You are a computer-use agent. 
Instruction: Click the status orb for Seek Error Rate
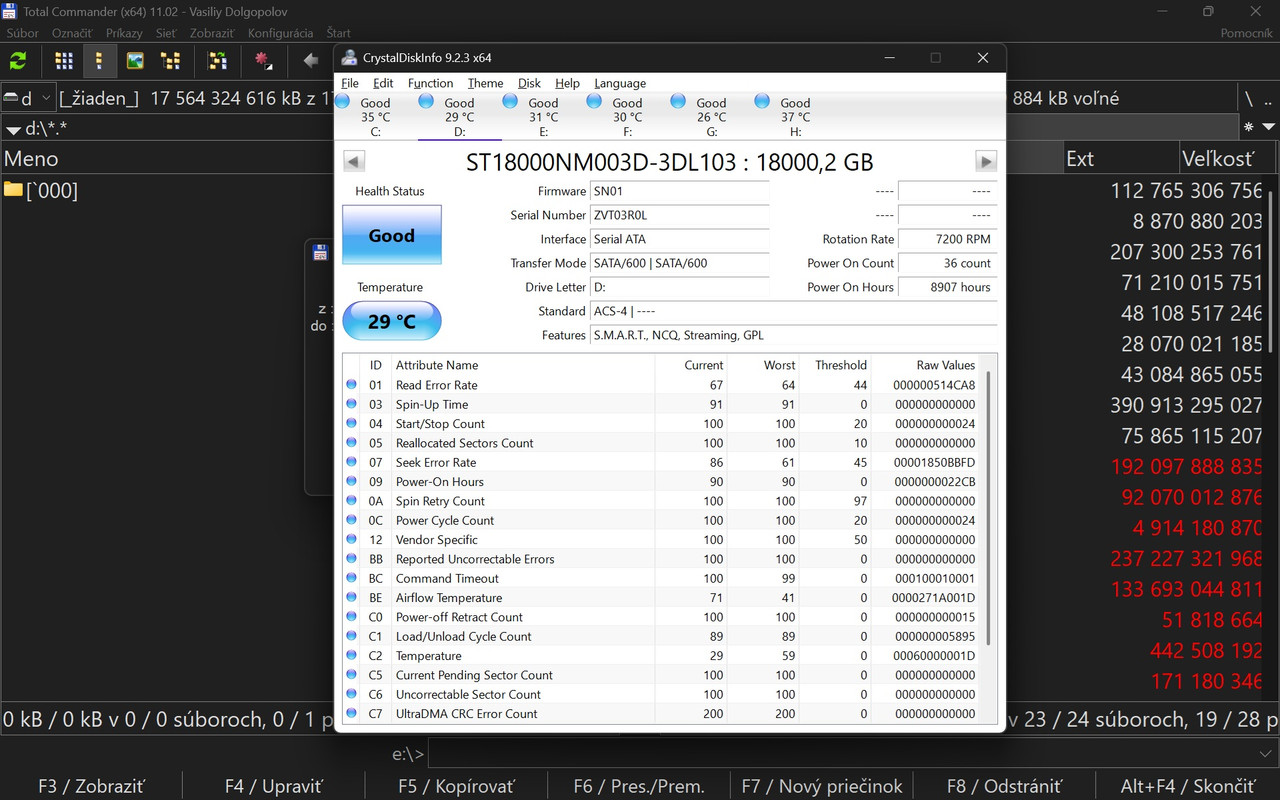click(351, 462)
